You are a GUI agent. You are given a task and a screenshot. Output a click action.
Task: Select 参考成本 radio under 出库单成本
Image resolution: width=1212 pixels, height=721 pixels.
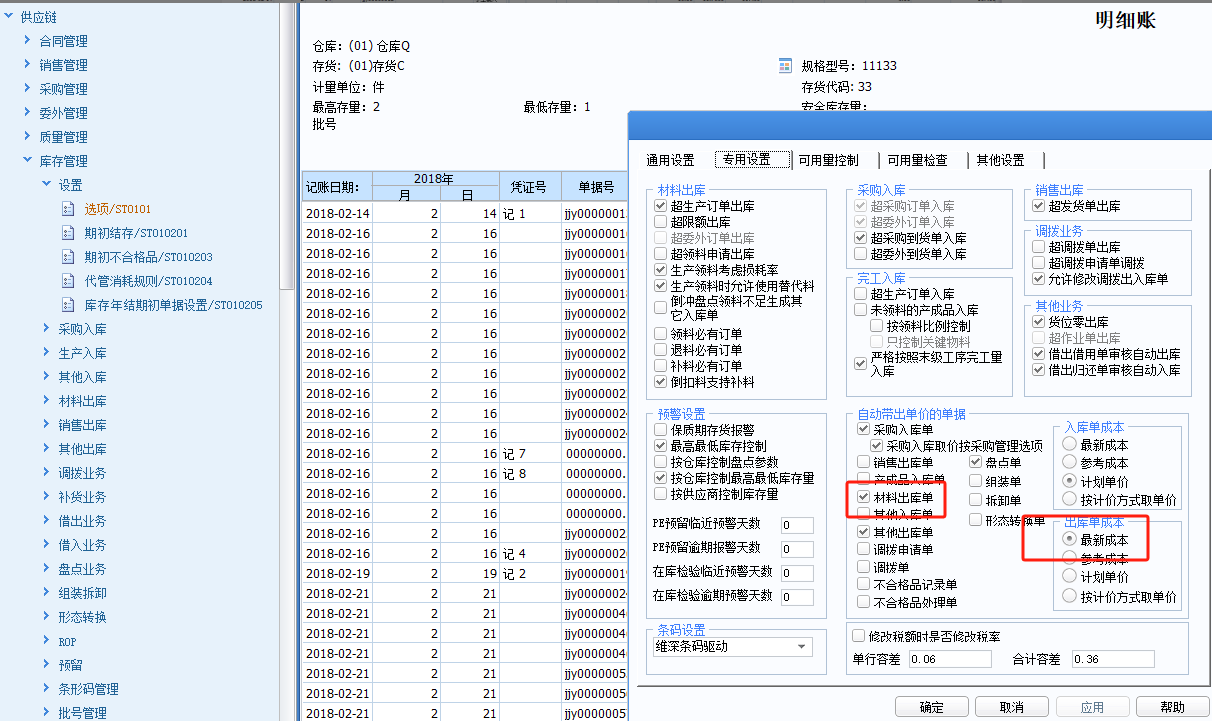(1069, 558)
